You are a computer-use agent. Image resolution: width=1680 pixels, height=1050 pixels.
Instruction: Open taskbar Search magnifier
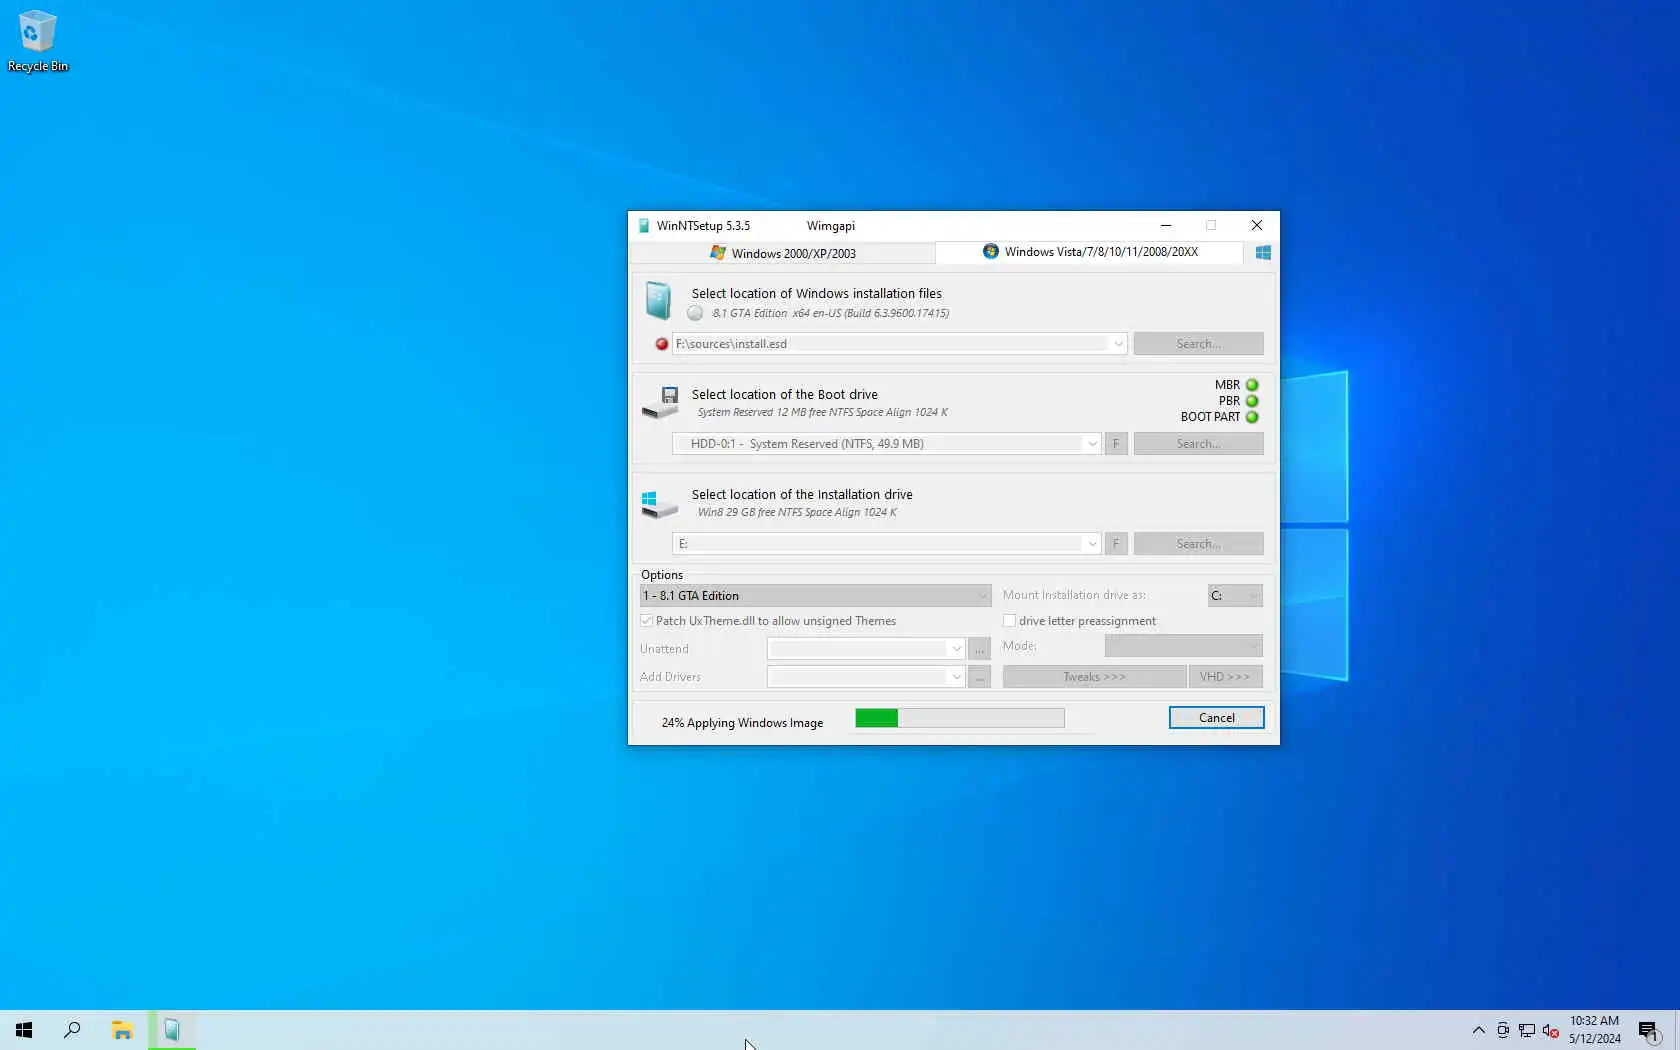click(72, 1030)
